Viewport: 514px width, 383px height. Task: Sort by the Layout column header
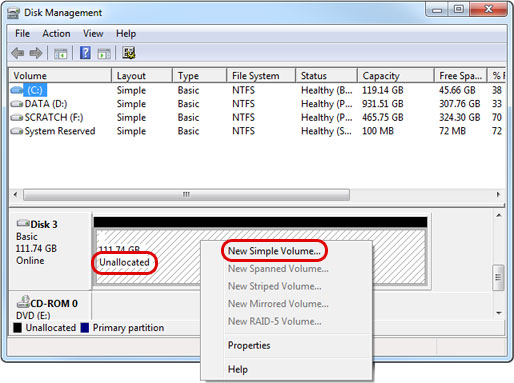pos(142,76)
